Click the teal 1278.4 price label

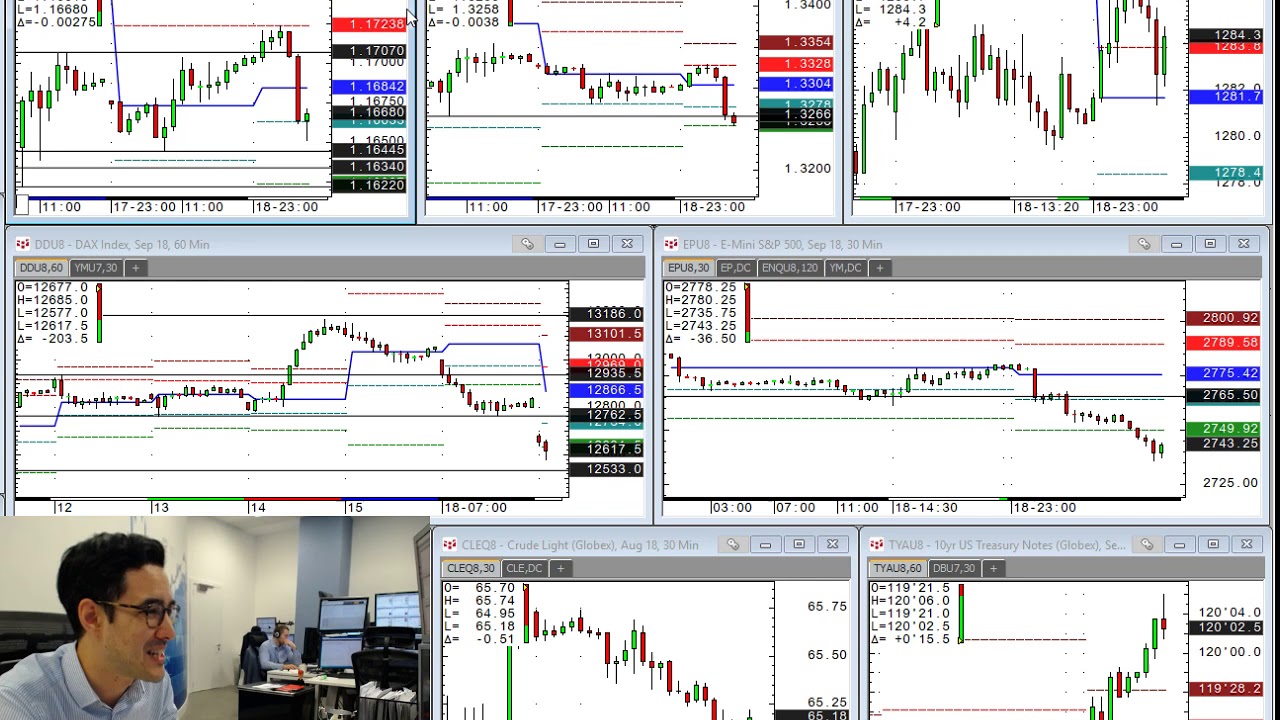pyautogui.click(x=1227, y=173)
